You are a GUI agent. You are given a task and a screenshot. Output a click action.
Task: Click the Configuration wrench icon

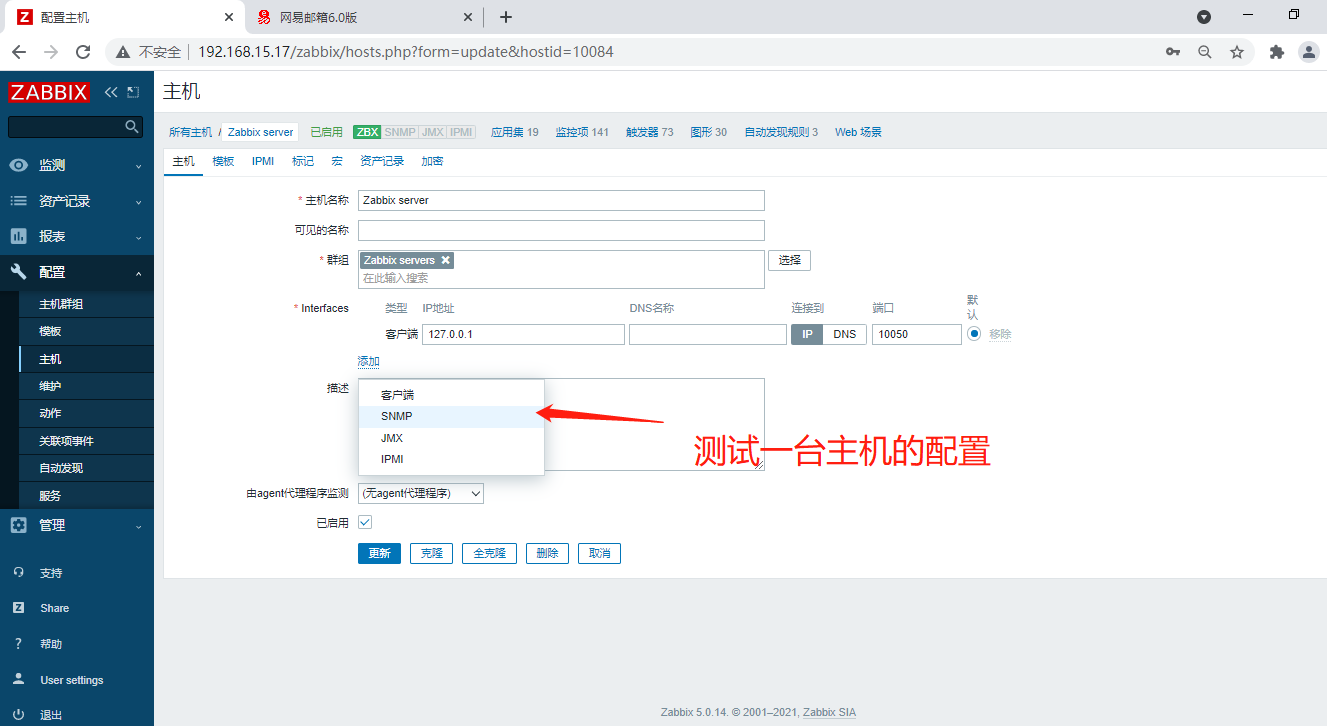[x=18, y=272]
